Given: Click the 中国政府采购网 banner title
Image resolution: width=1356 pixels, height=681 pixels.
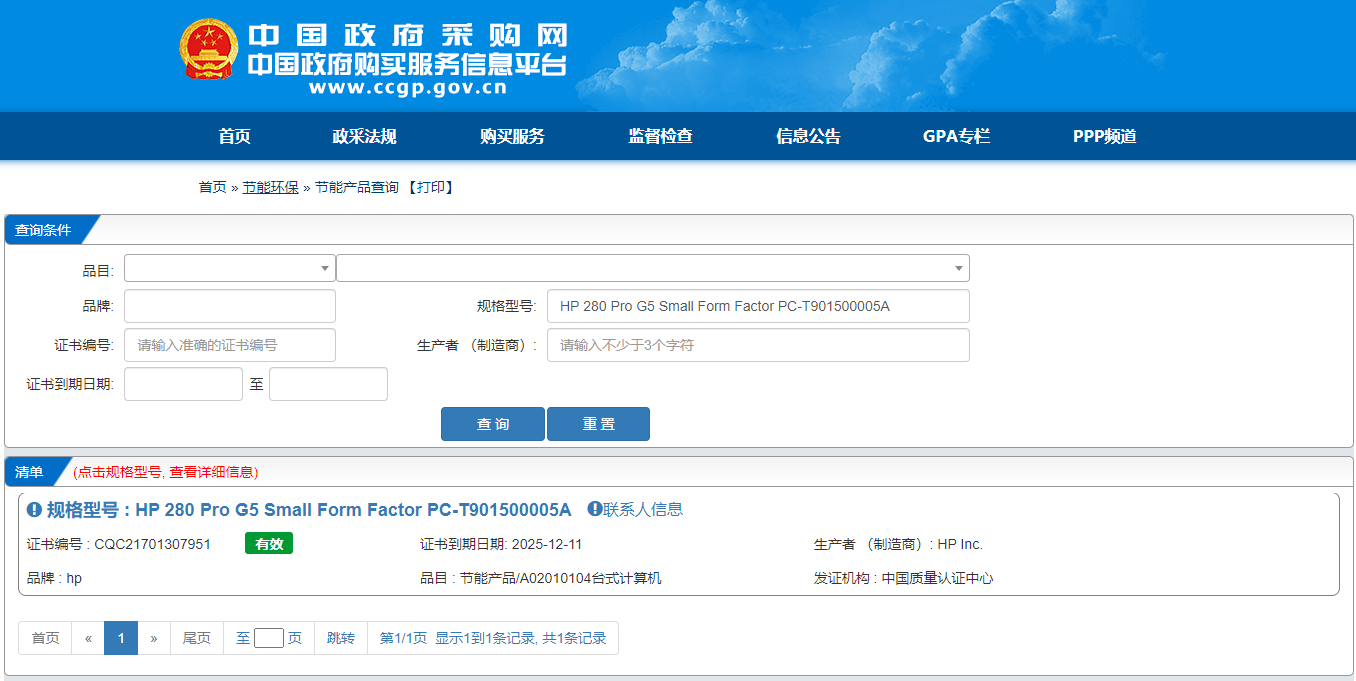Looking at the screenshot, I should click(408, 36).
